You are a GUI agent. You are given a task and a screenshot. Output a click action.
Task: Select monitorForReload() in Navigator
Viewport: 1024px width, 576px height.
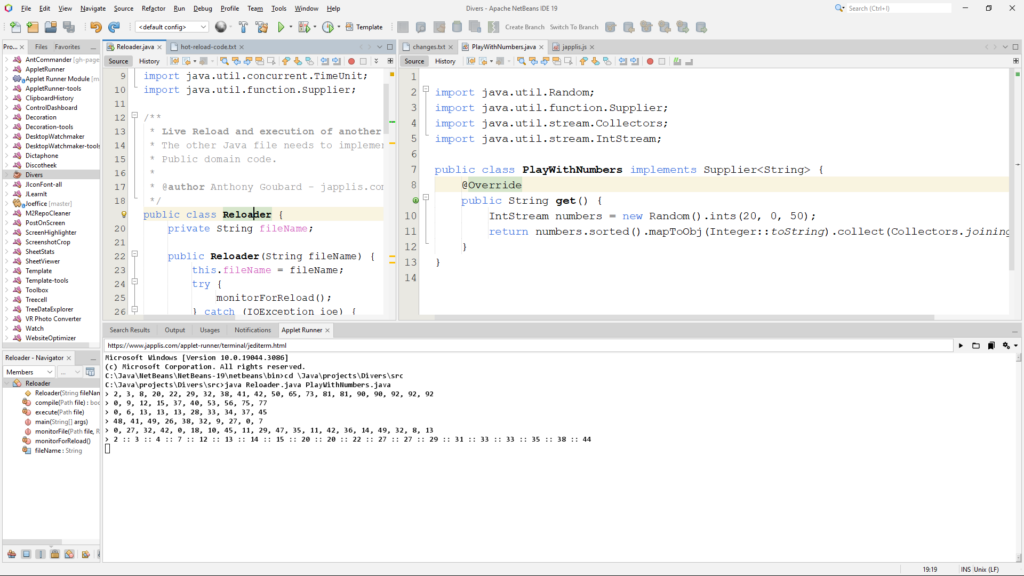[x=62, y=441]
